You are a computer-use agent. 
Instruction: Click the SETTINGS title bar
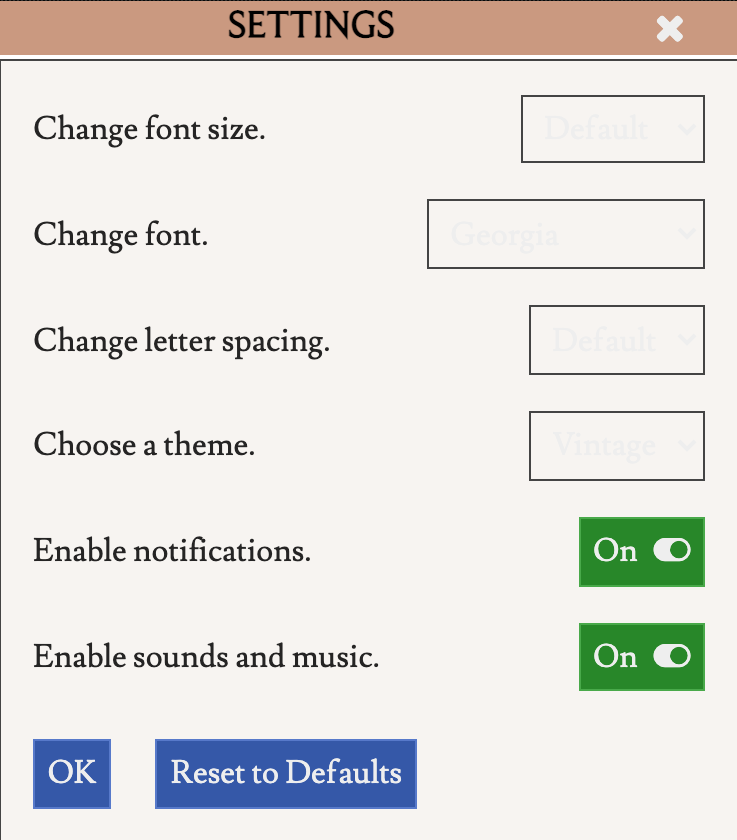[x=310, y=26]
